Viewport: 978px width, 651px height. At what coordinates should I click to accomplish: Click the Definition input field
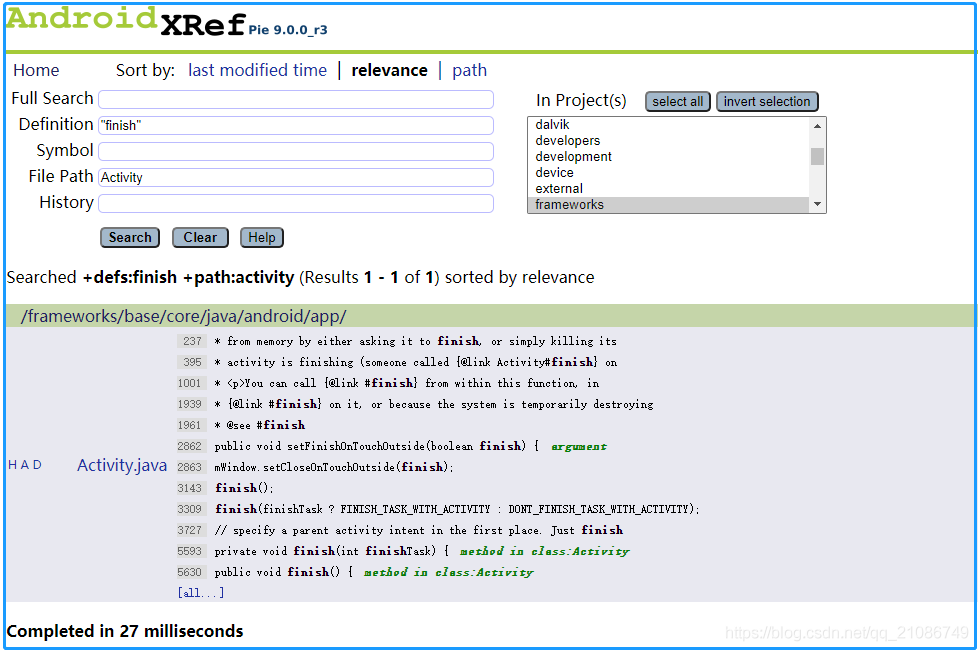click(296, 125)
